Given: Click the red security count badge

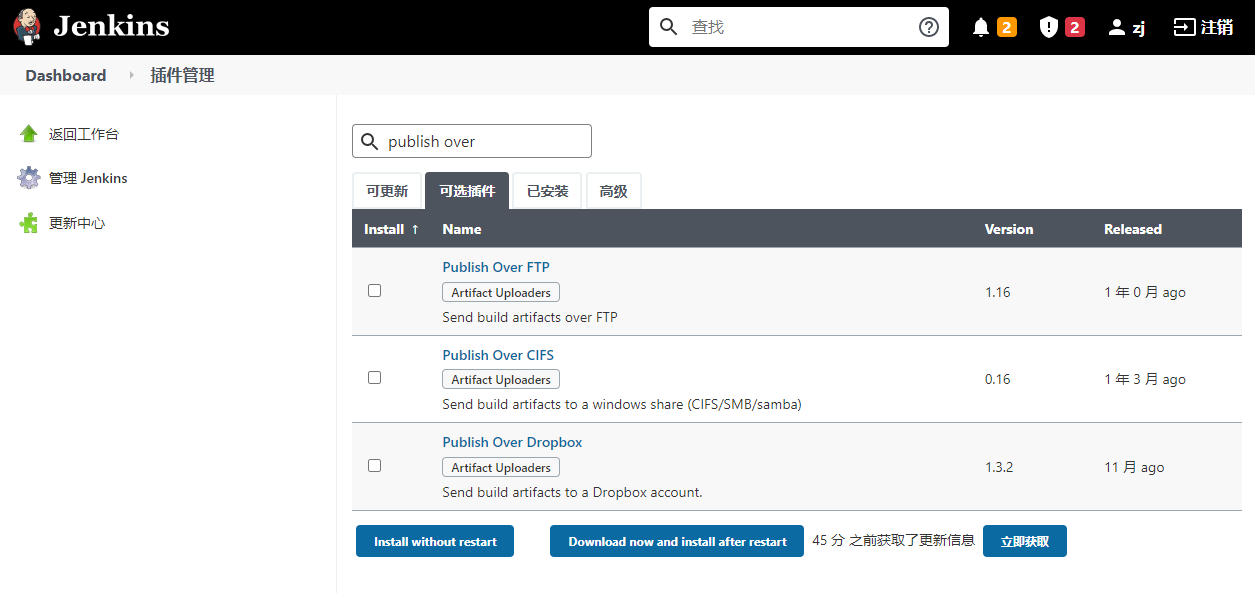Looking at the screenshot, I should [1075, 27].
